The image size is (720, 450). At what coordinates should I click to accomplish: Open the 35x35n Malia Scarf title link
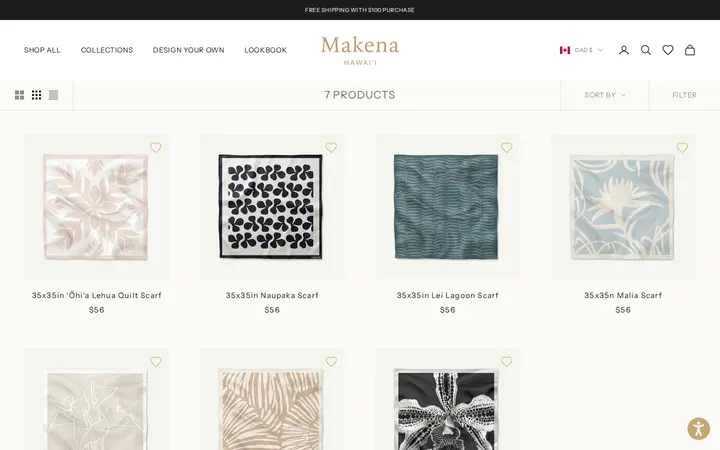tap(623, 295)
